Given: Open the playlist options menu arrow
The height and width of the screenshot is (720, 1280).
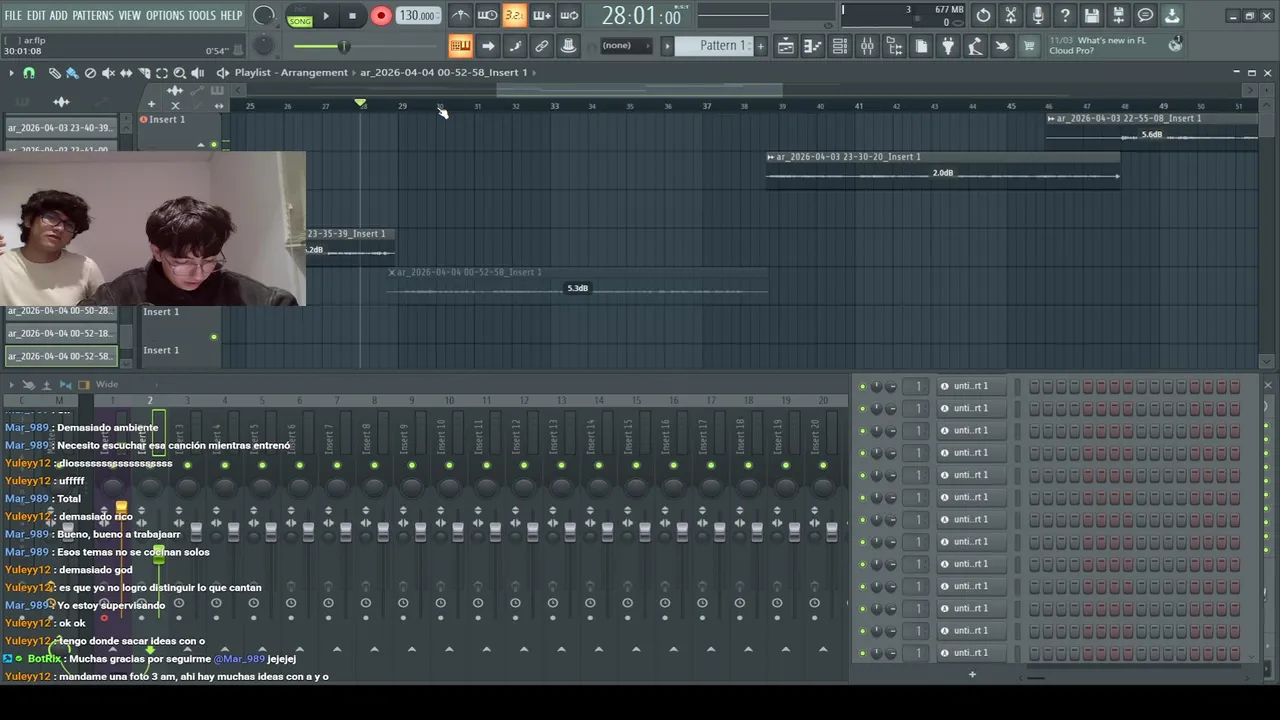Looking at the screenshot, I should tap(11, 73).
